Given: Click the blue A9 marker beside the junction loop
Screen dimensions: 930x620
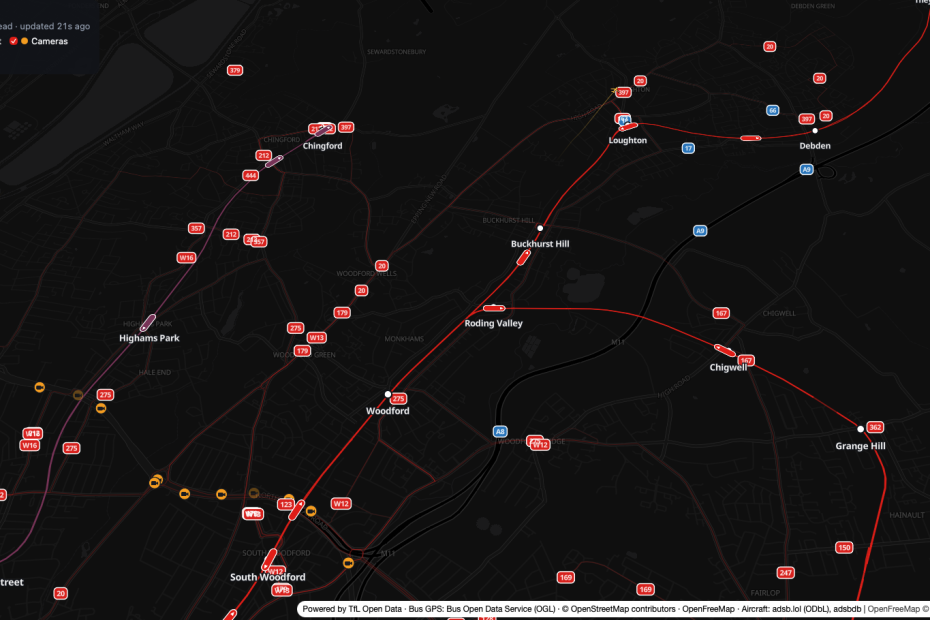Looking at the screenshot, I should coord(806,170).
